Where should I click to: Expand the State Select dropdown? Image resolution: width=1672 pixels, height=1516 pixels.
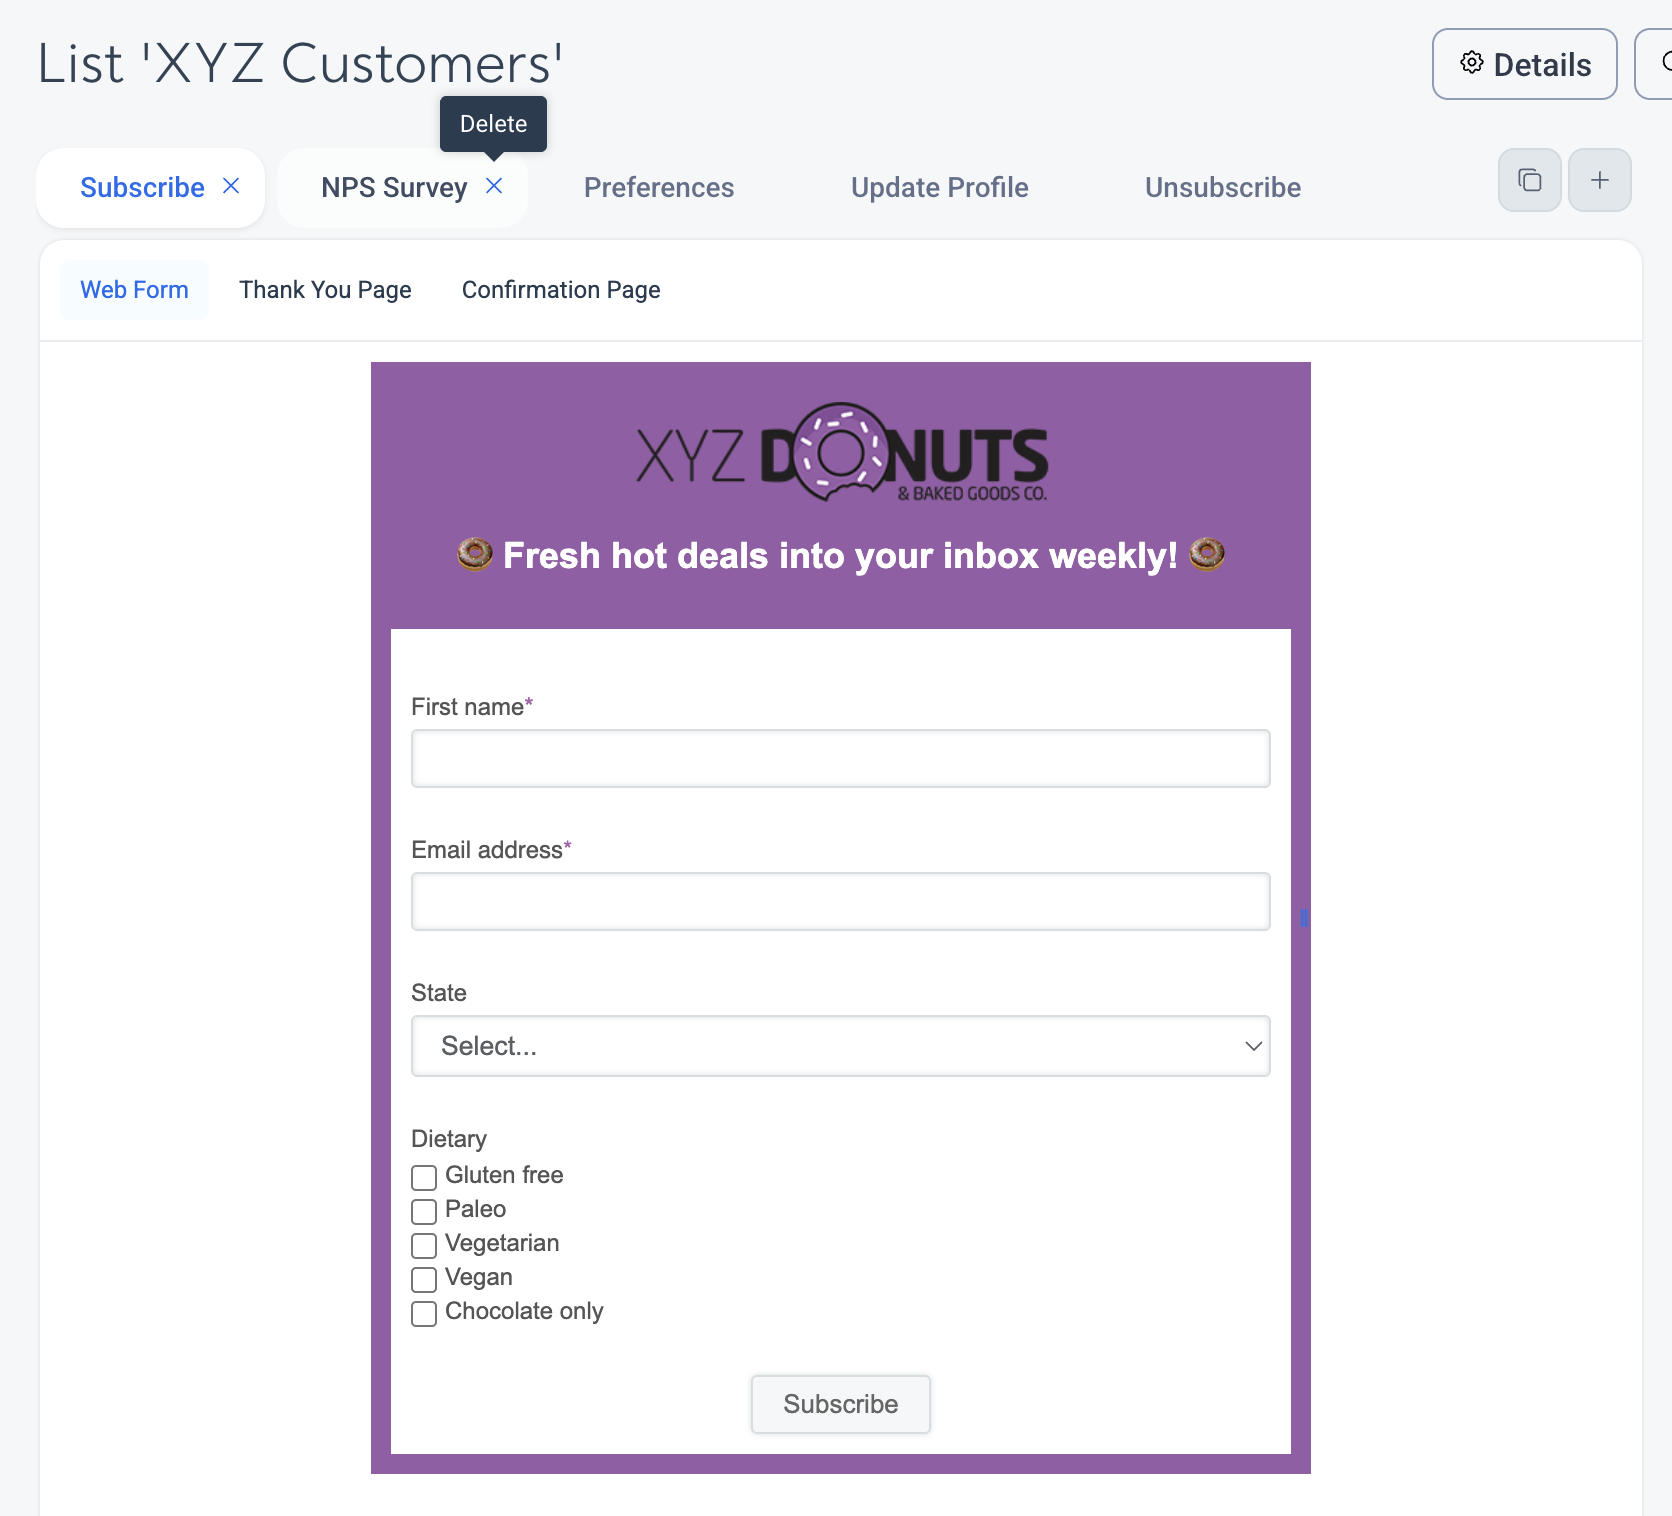pyautogui.click(x=841, y=1046)
